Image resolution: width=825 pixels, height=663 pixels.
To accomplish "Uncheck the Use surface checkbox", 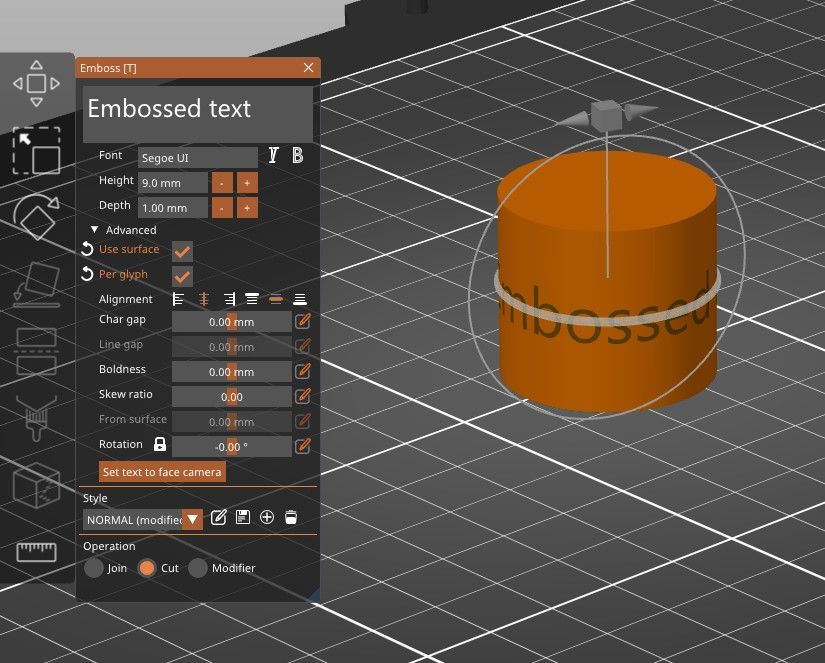I will [x=182, y=252].
